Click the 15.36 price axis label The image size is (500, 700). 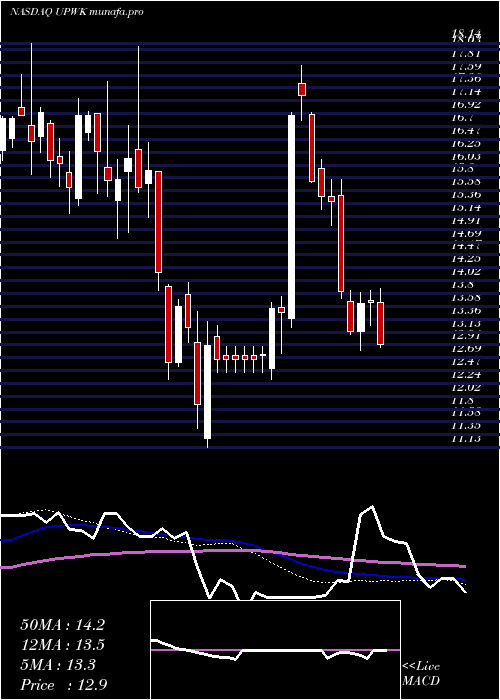[466, 195]
